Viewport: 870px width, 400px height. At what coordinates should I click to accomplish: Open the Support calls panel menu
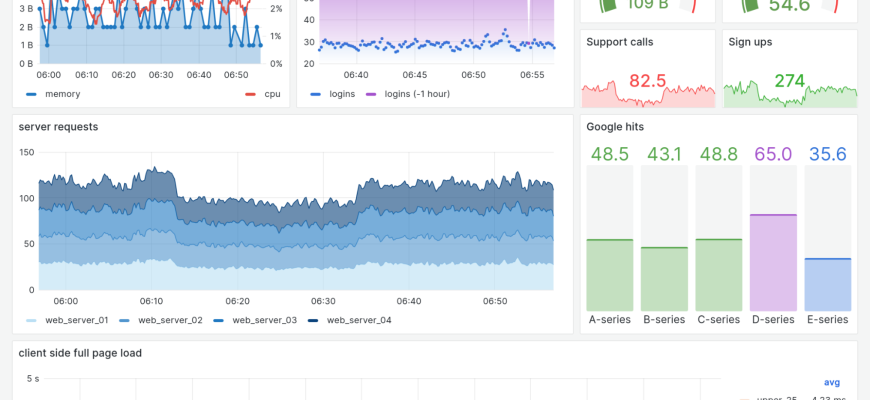point(620,42)
